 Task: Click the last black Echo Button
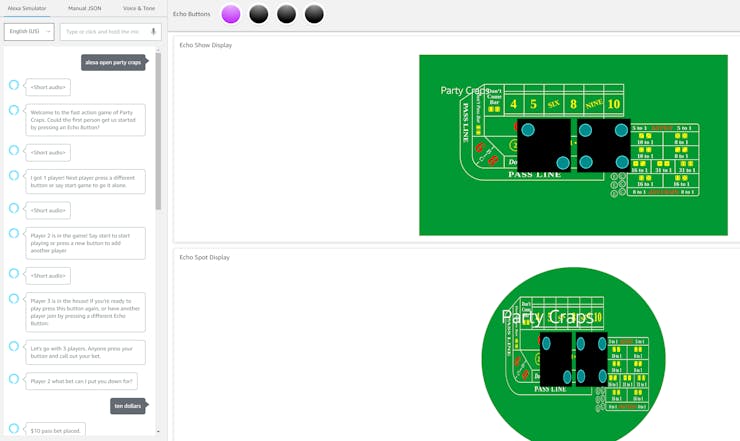tap(314, 14)
